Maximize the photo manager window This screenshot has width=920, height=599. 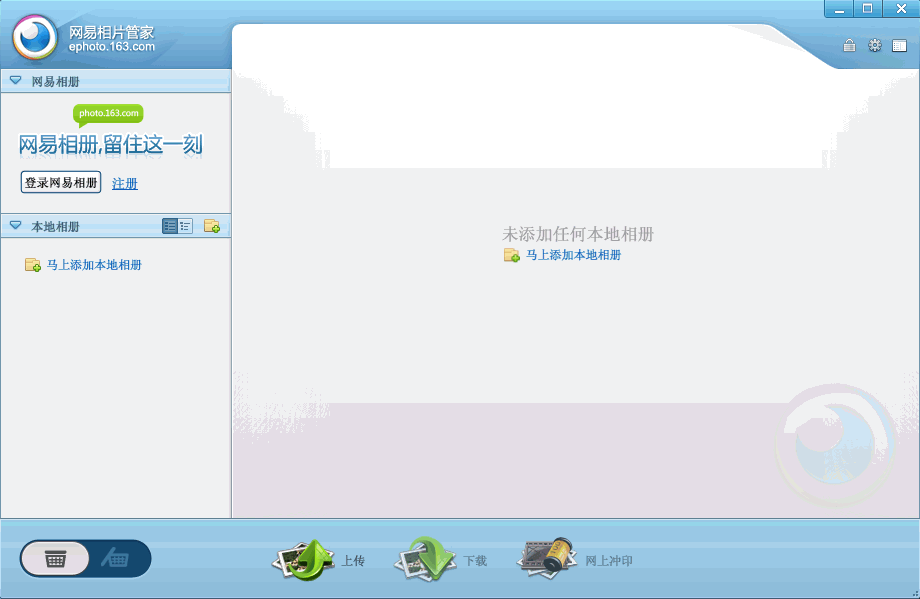point(867,9)
